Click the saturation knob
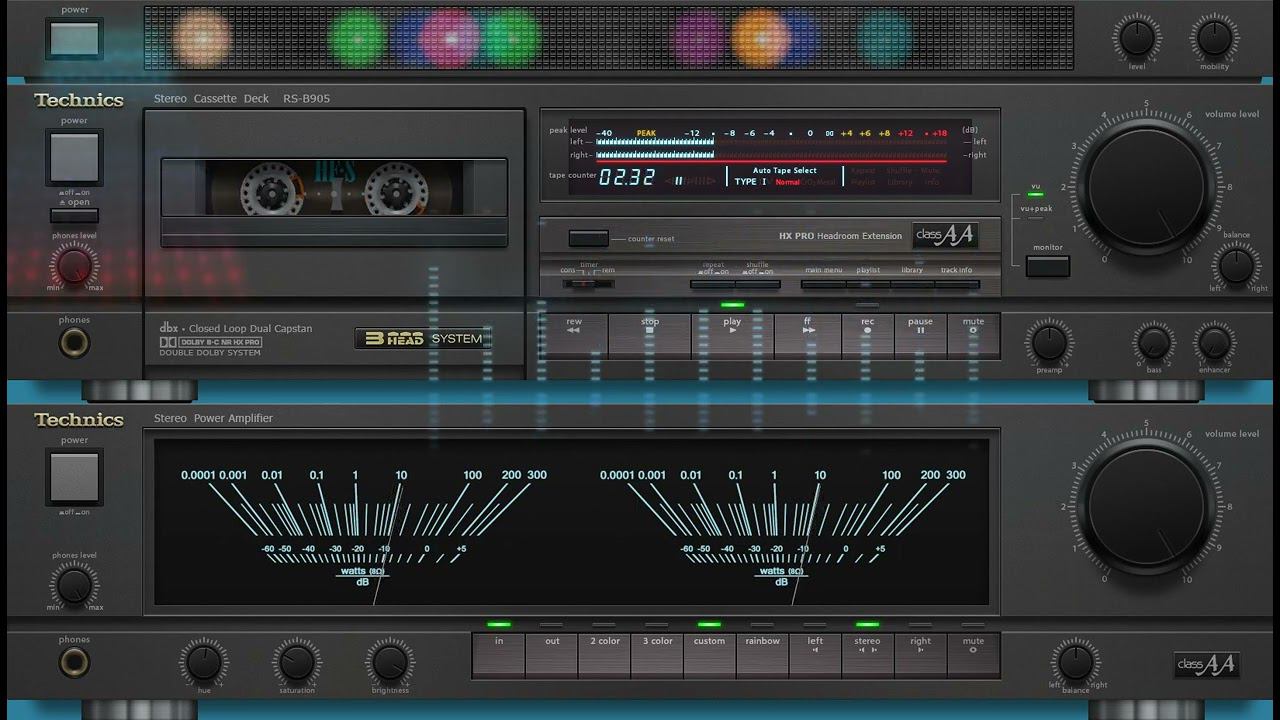 (296, 663)
